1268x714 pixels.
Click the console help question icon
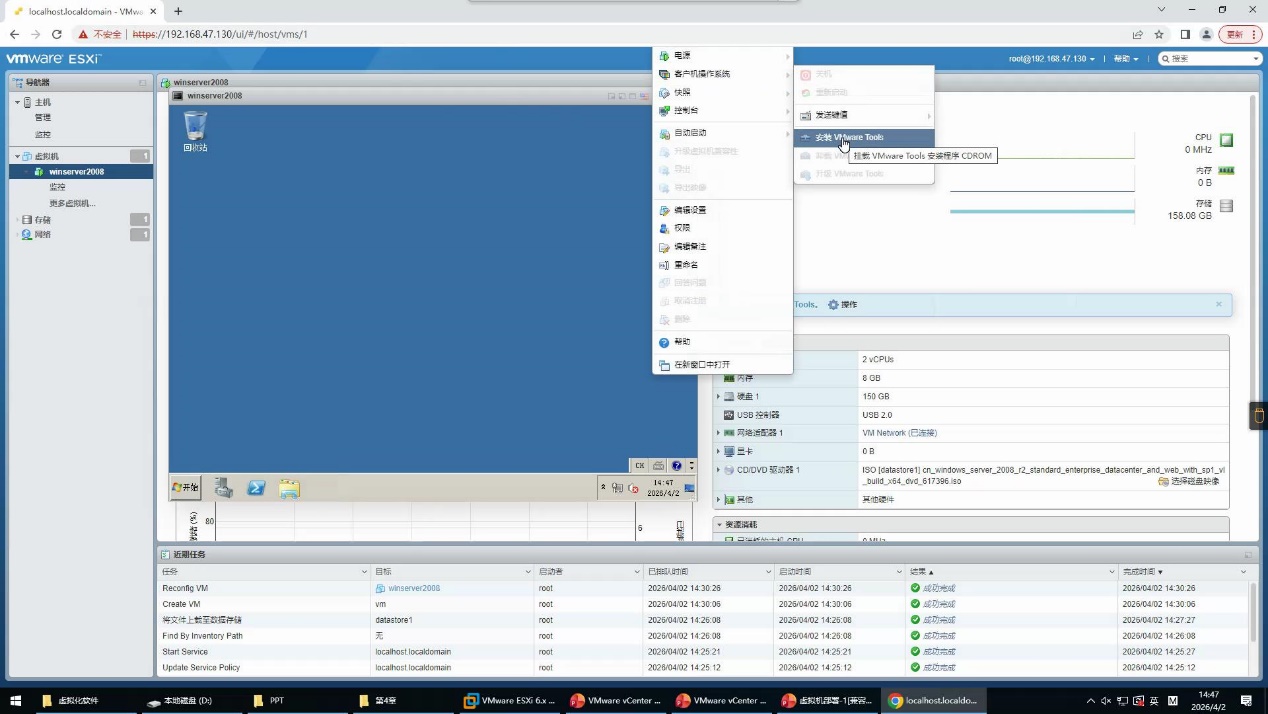click(x=677, y=466)
